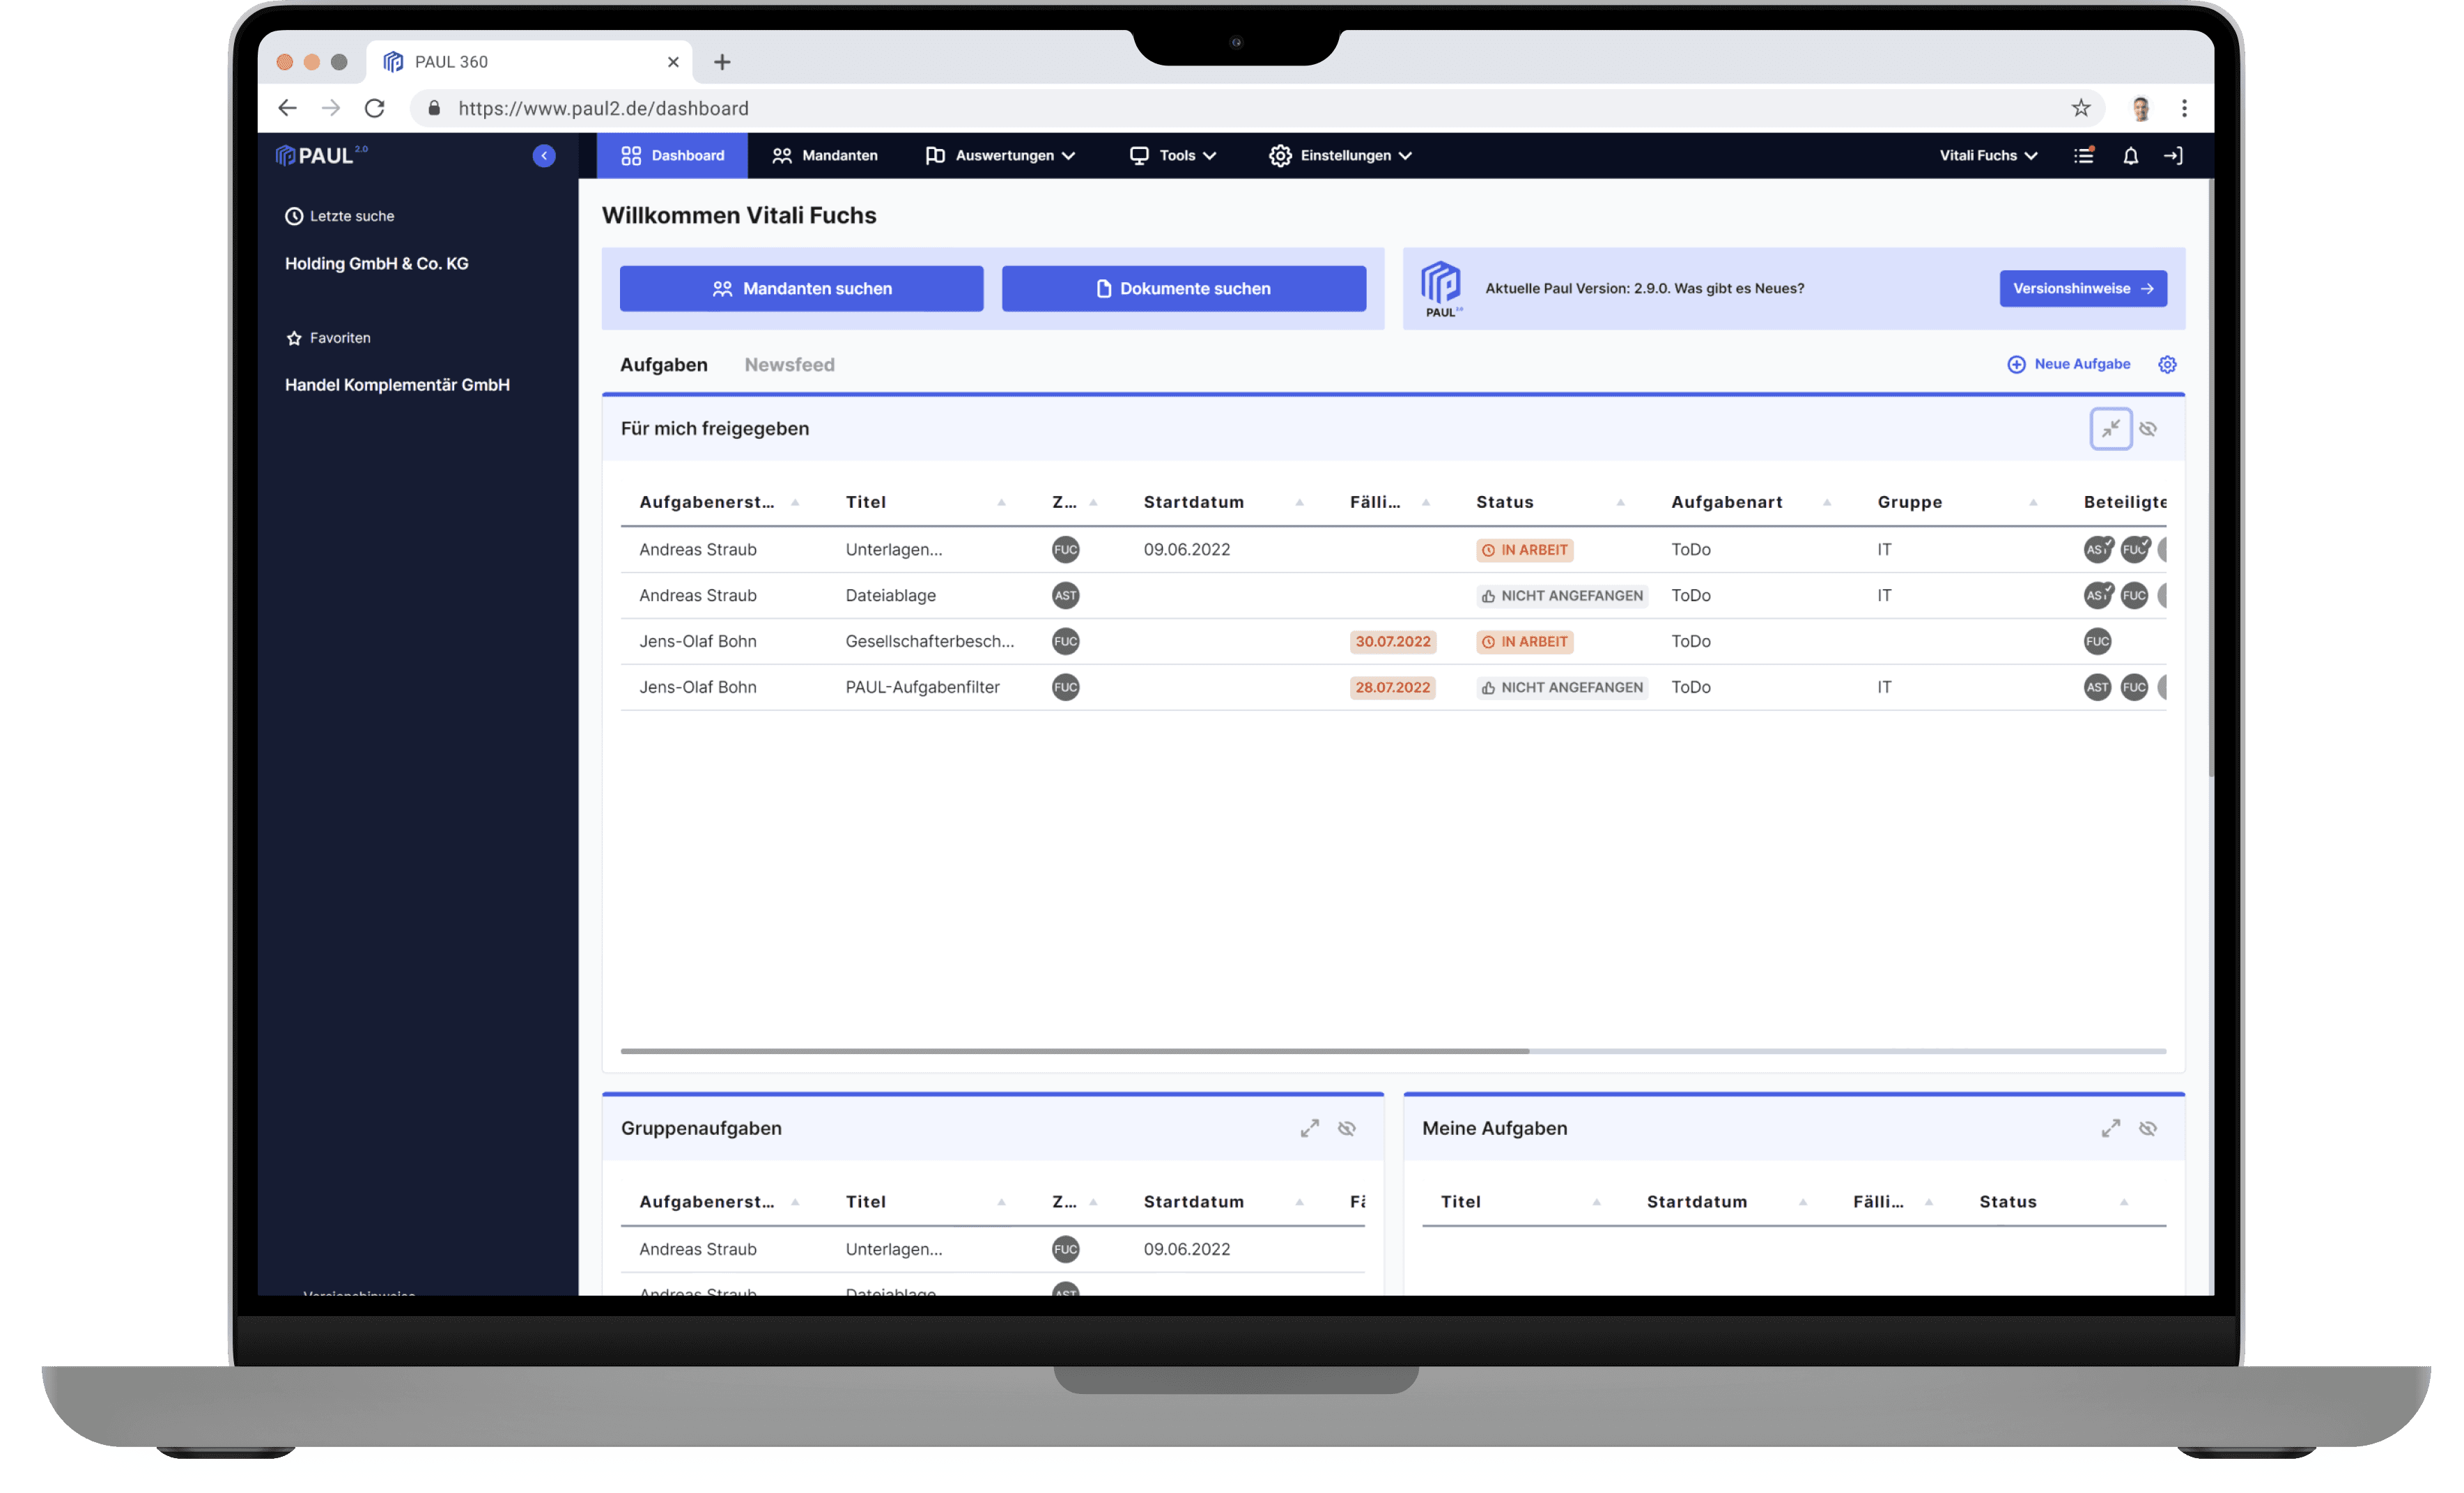Open the browser three-dot menu
This screenshot has height=1493, width=2464.
click(2184, 108)
